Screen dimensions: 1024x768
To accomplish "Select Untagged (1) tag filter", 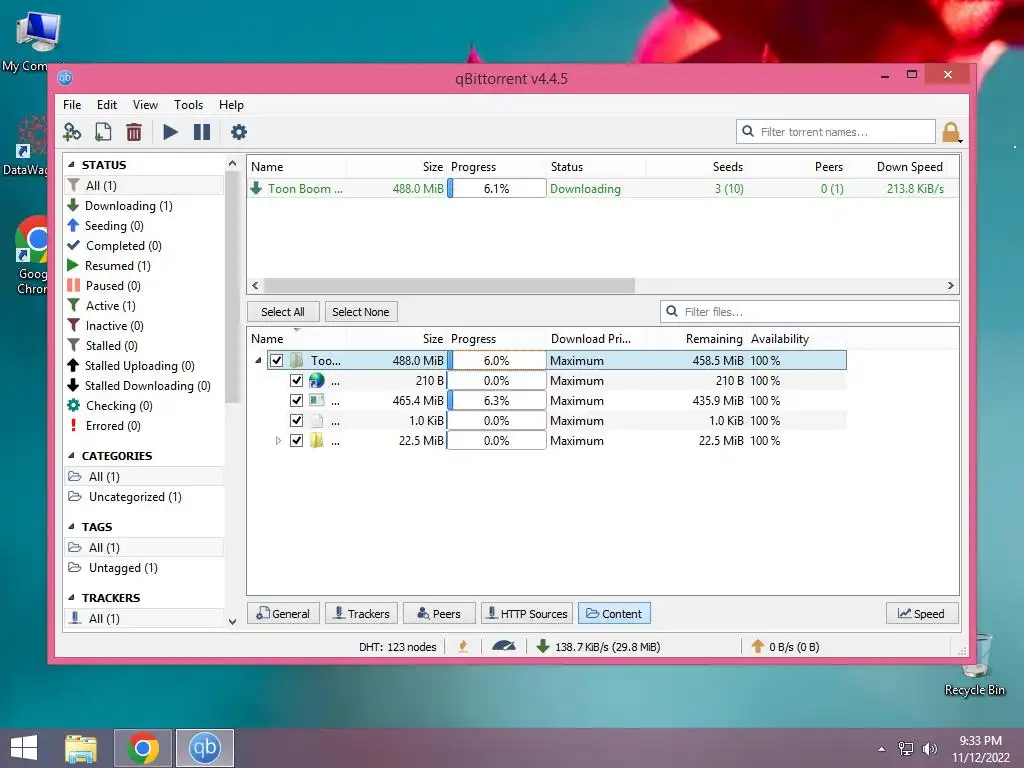I will [x=114, y=568].
